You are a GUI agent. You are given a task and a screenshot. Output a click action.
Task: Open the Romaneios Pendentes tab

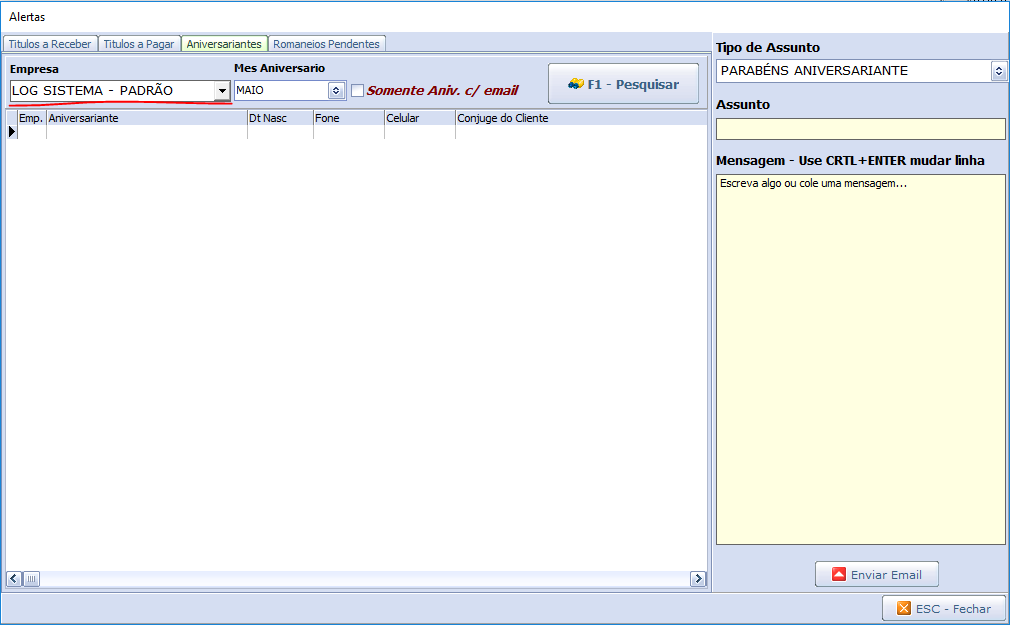pyautogui.click(x=327, y=44)
